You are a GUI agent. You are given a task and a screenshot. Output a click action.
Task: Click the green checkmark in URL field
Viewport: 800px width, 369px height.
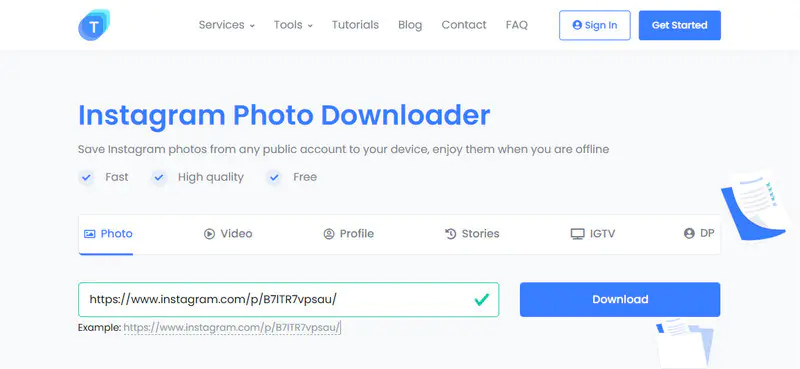click(481, 299)
